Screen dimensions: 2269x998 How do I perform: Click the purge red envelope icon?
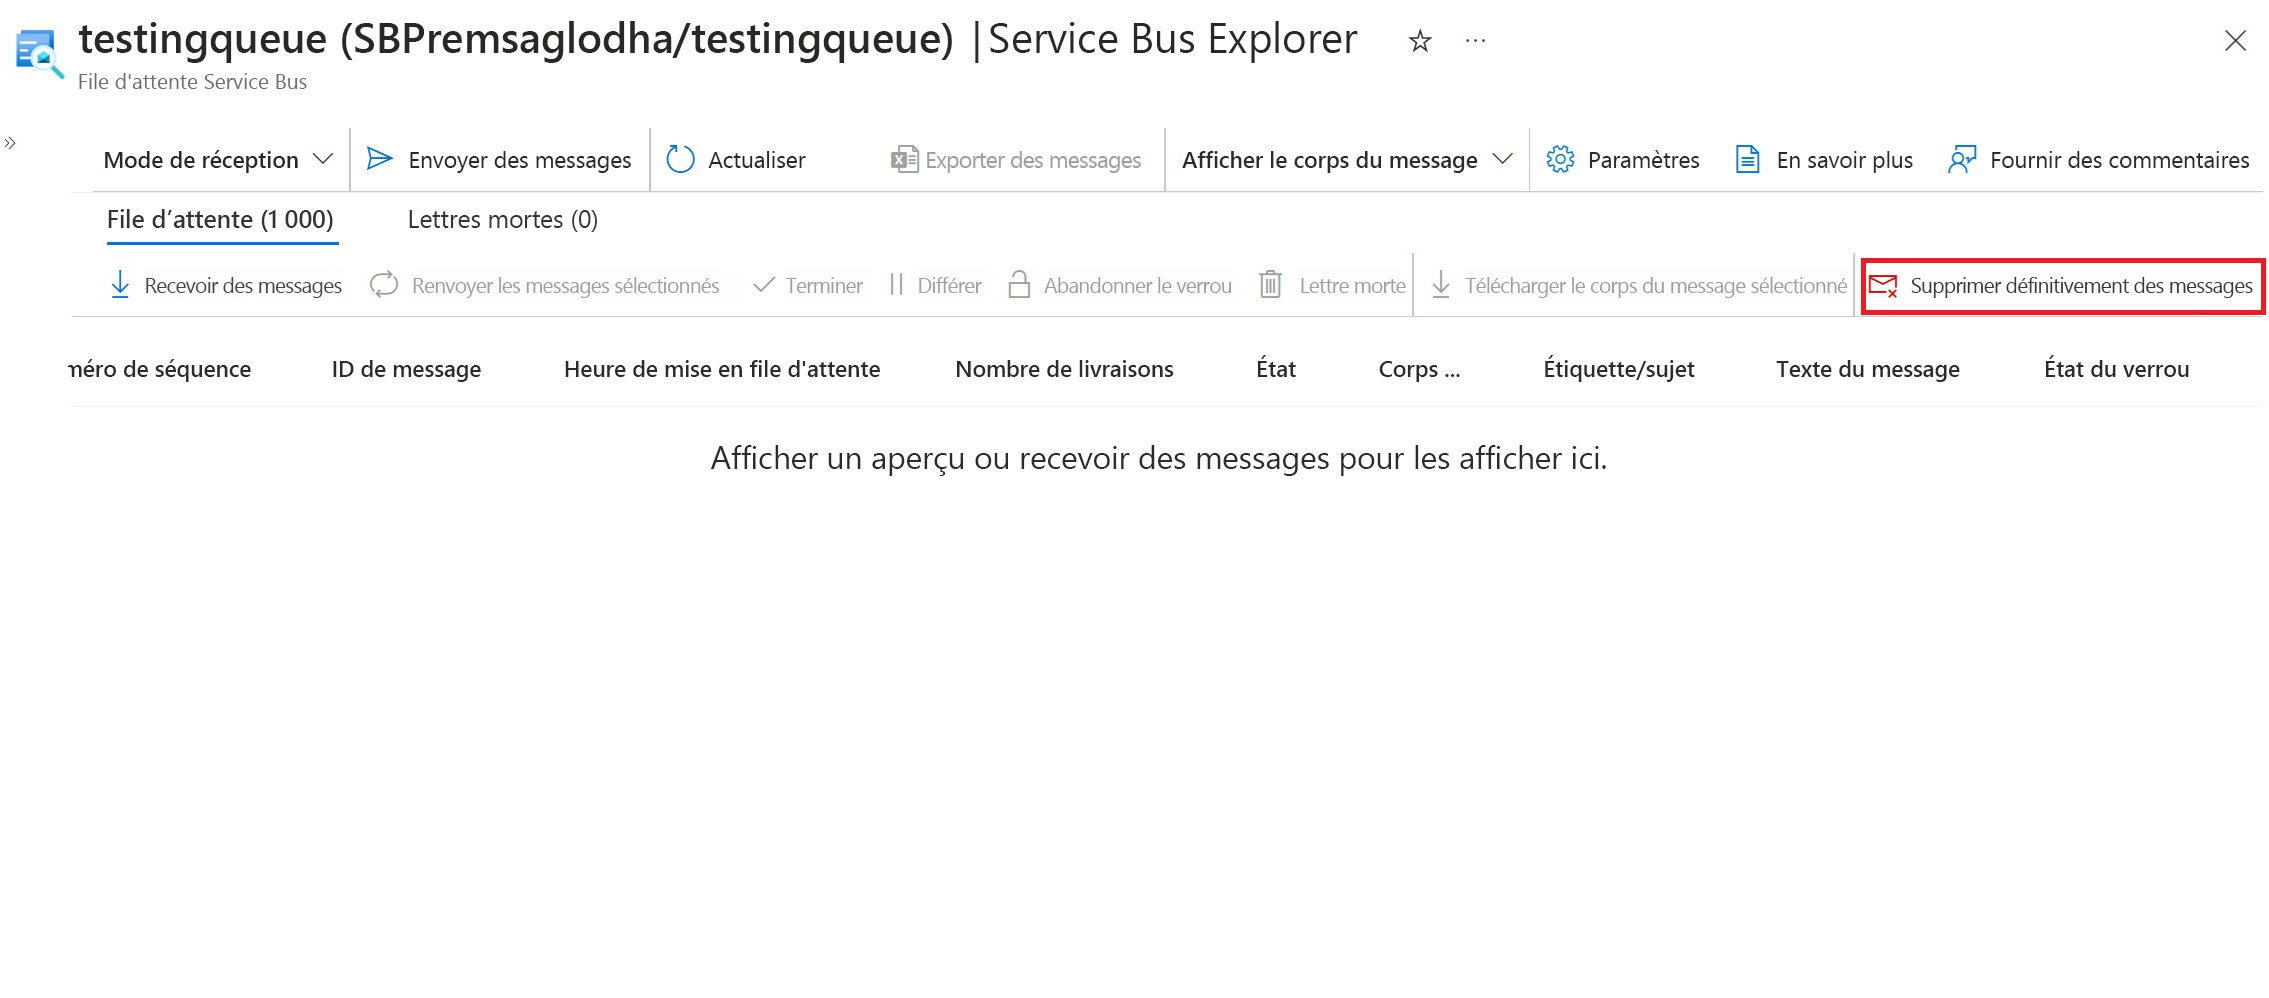(x=1883, y=286)
